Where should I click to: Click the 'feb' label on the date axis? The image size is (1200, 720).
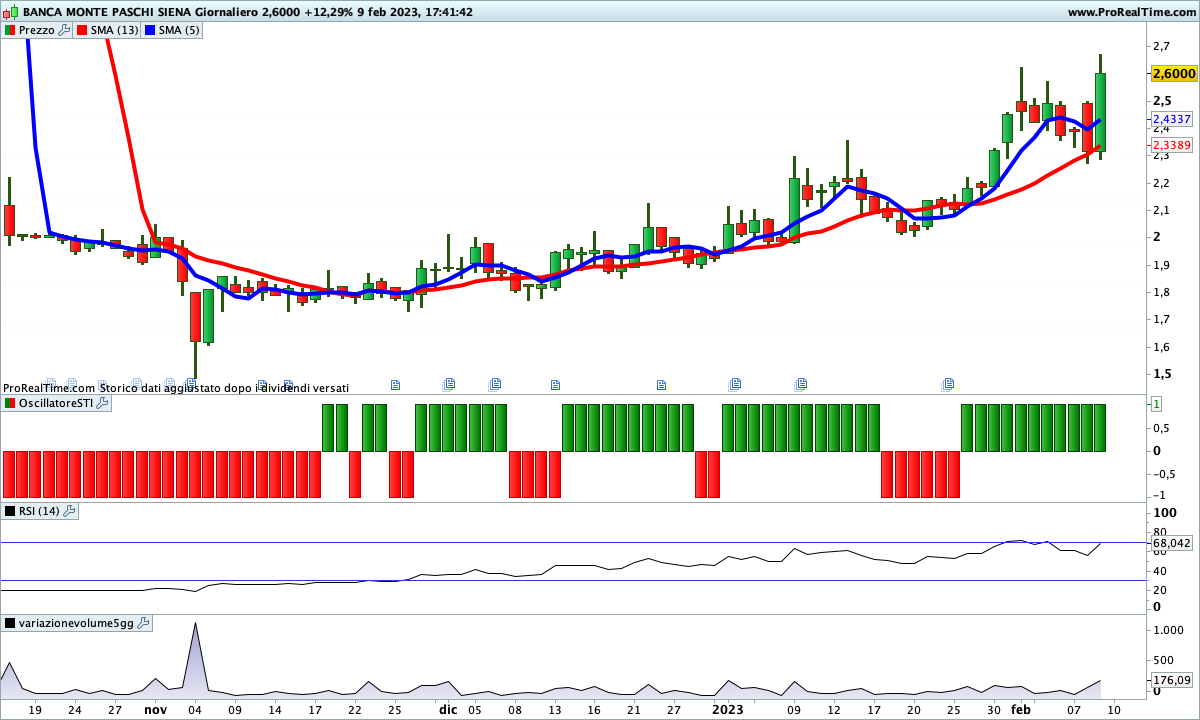[x=1020, y=709]
